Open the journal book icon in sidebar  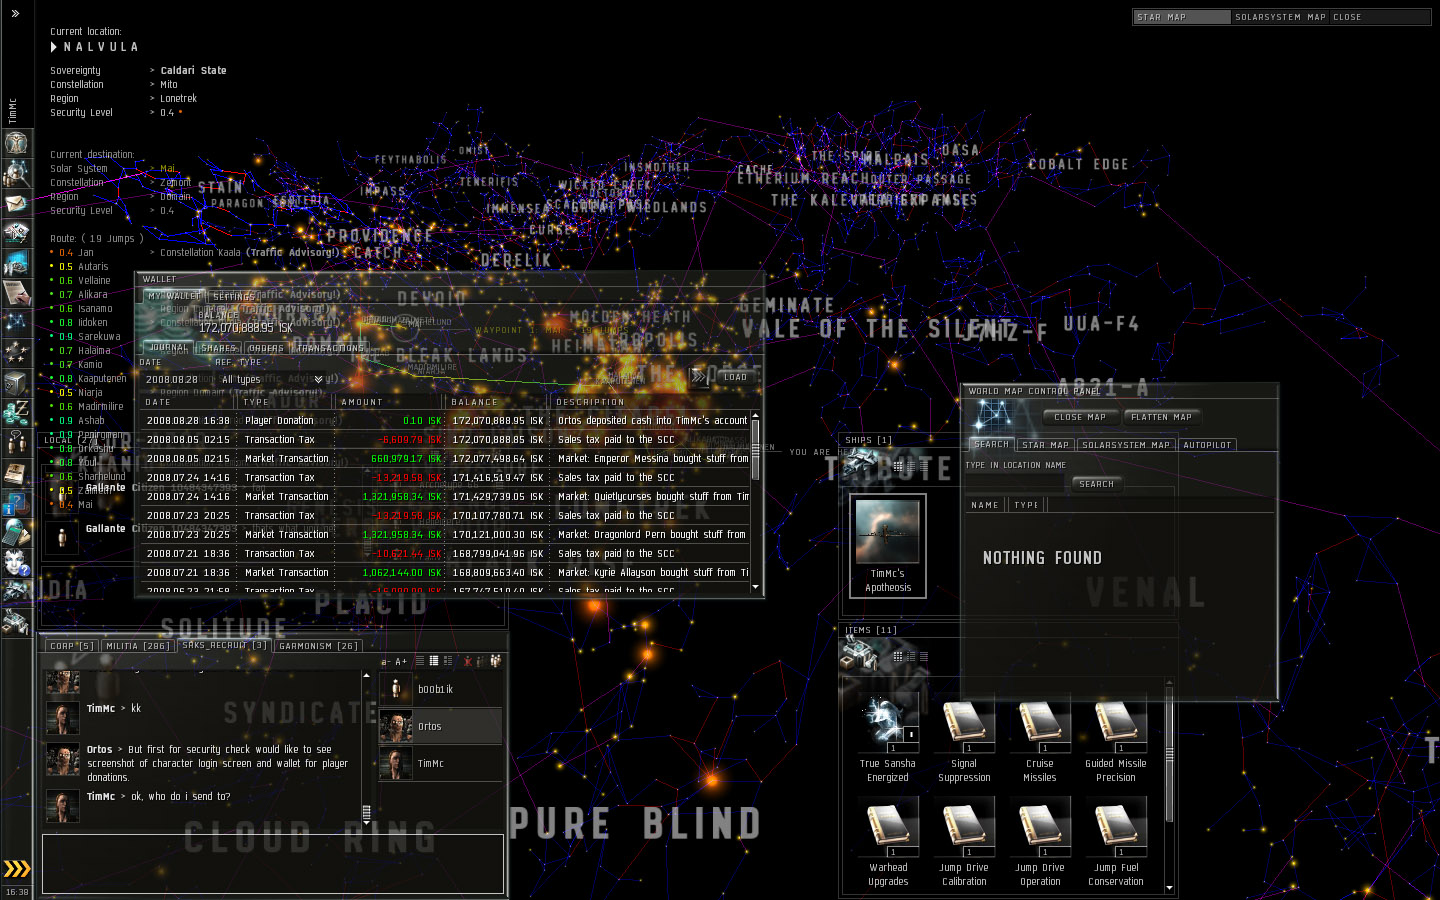tap(16, 472)
